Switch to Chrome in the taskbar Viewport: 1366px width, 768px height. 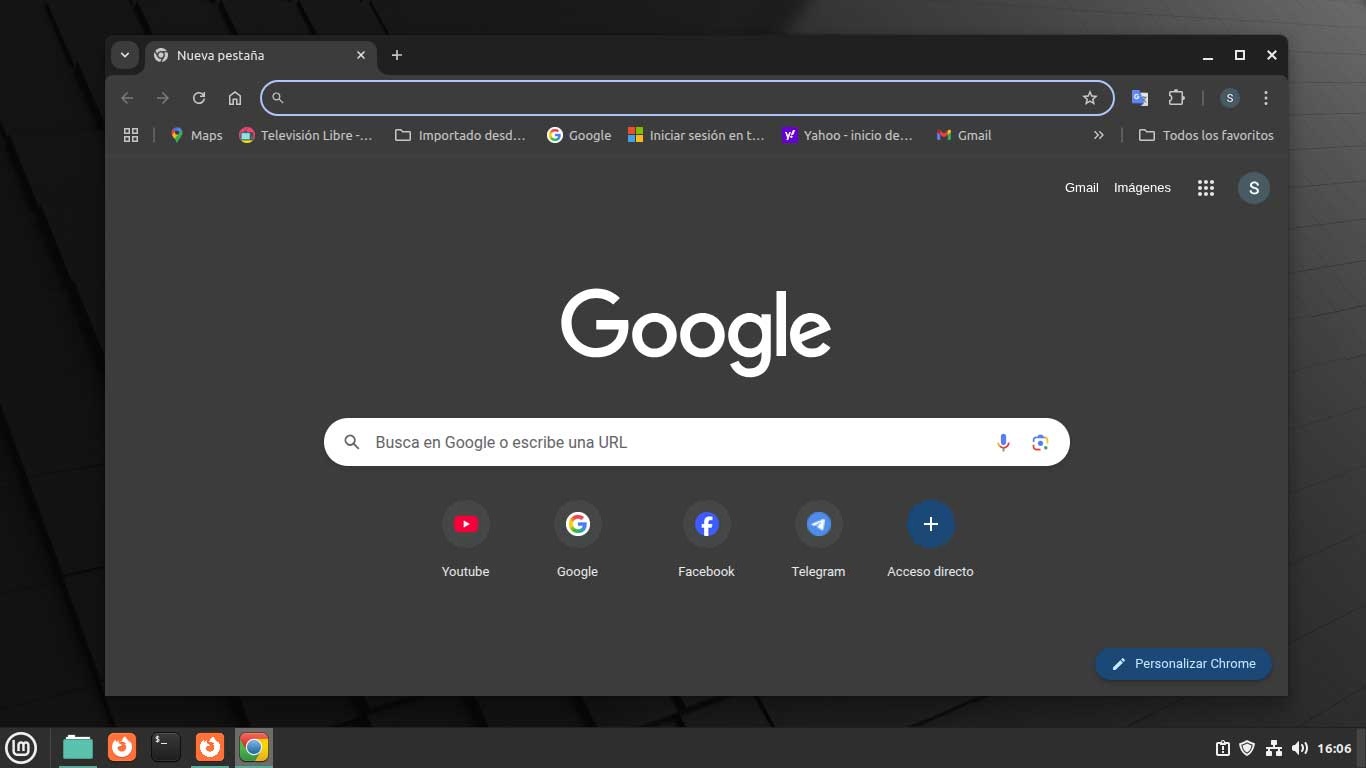pos(254,747)
